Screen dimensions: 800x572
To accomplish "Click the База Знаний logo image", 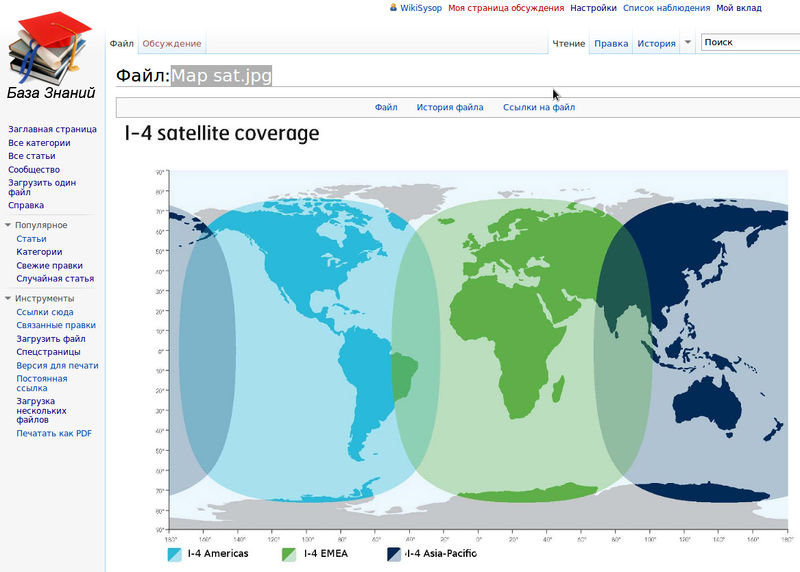I will tap(51, 55).
